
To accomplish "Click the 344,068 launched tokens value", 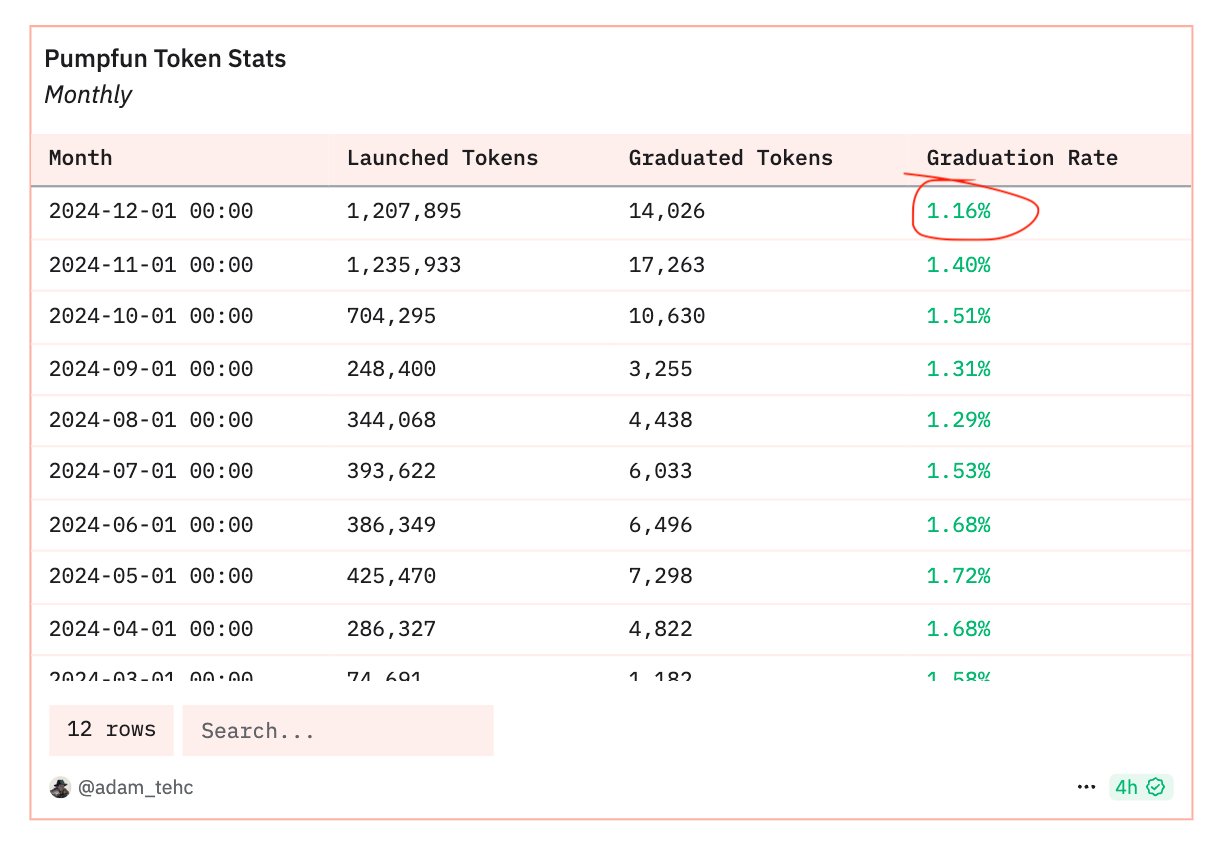I will coord(391,420).
